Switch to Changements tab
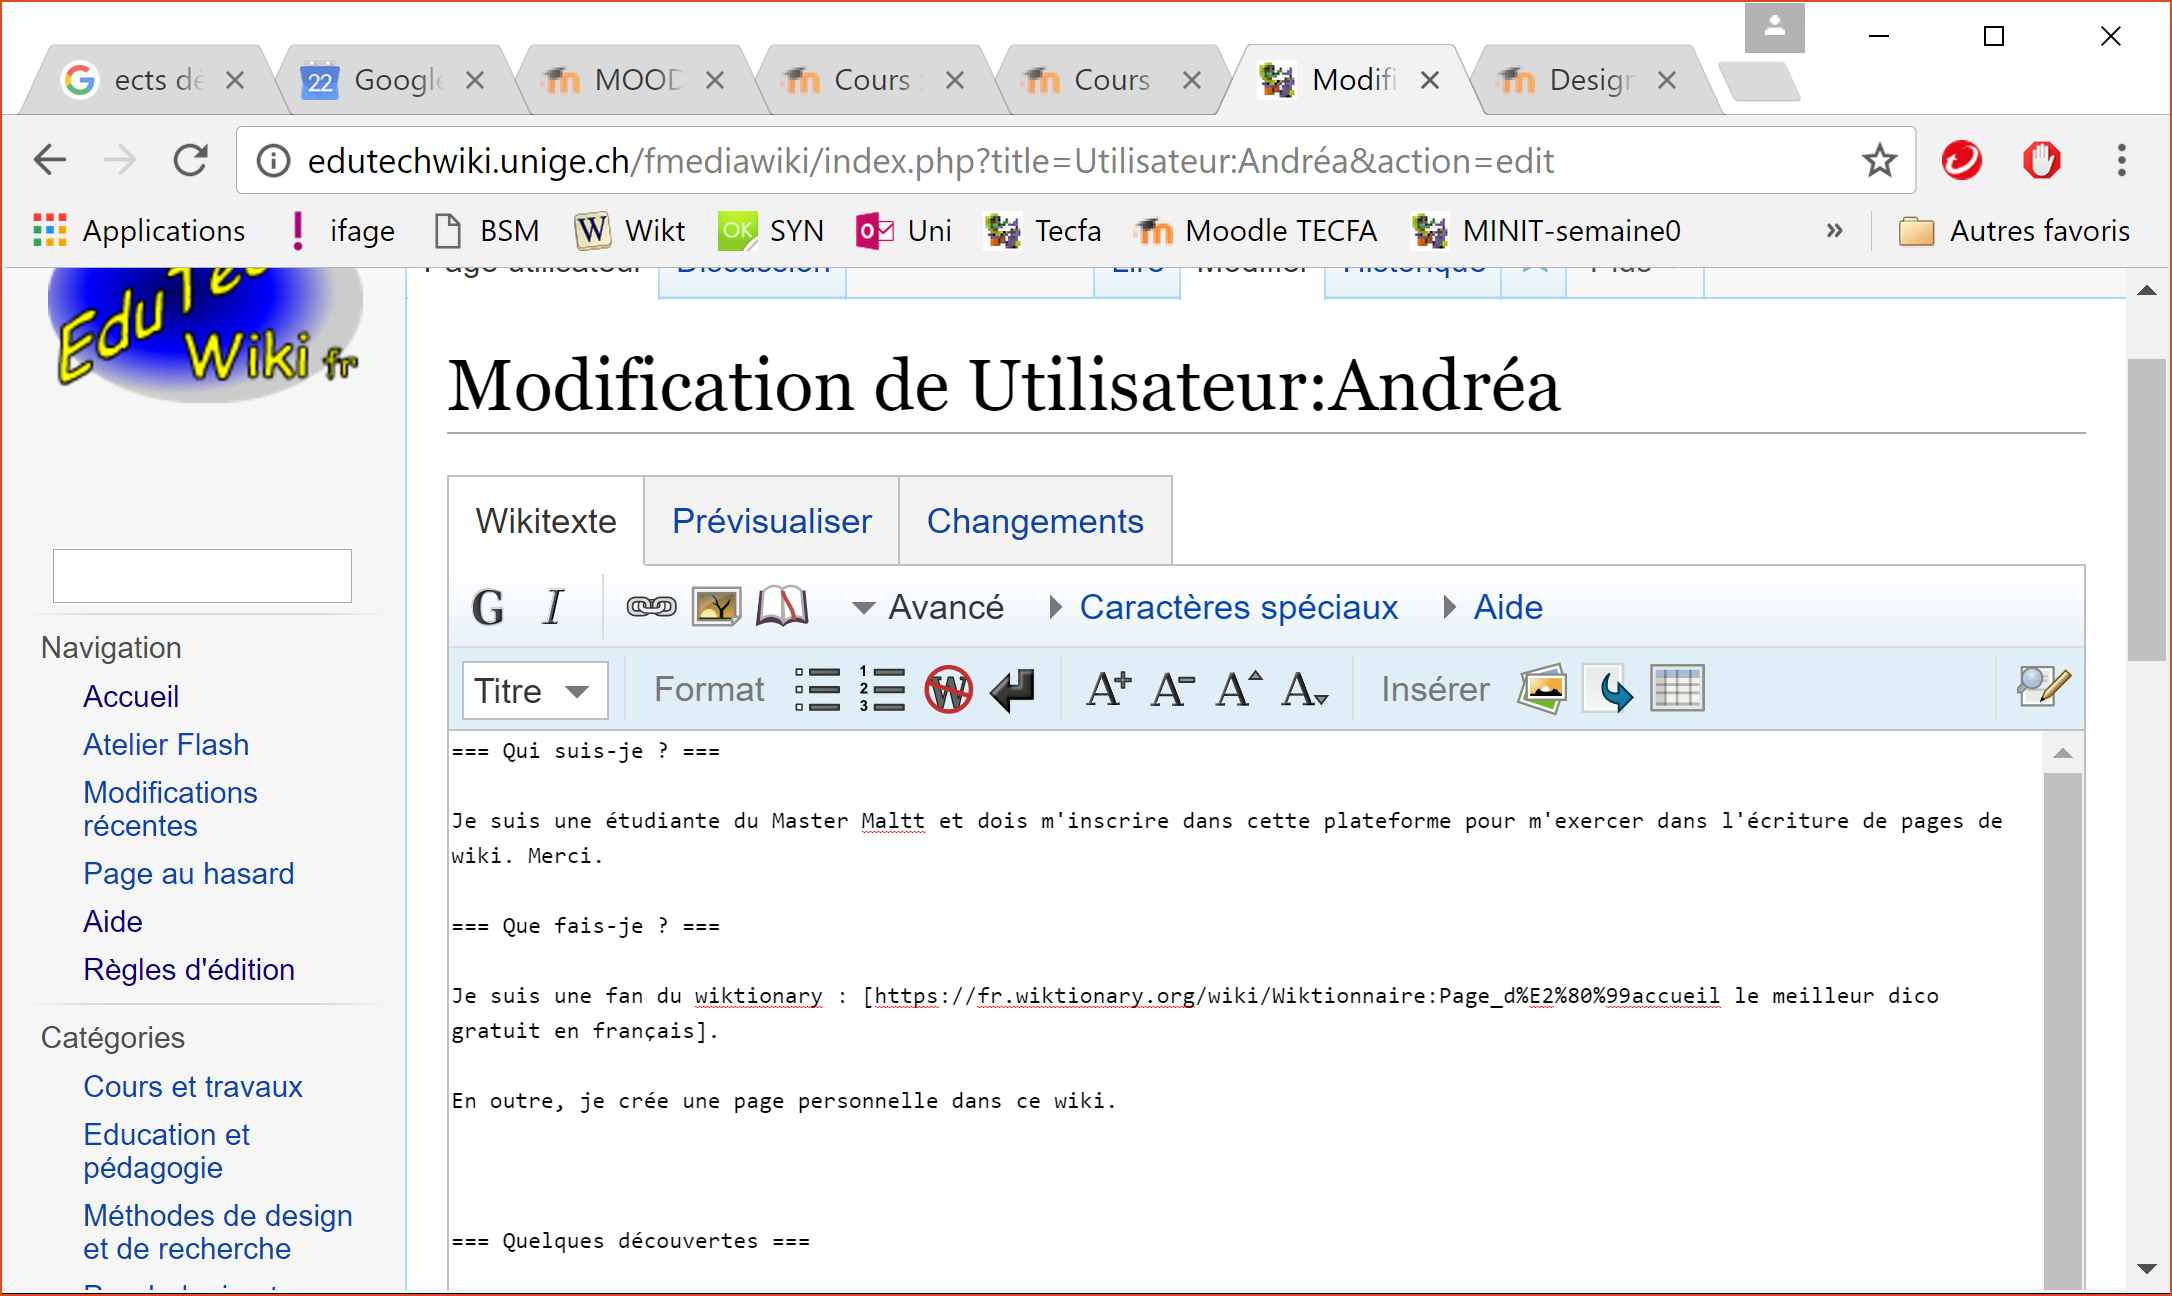Viewport: 2172px width, 1296px height. click(1035, 521)
